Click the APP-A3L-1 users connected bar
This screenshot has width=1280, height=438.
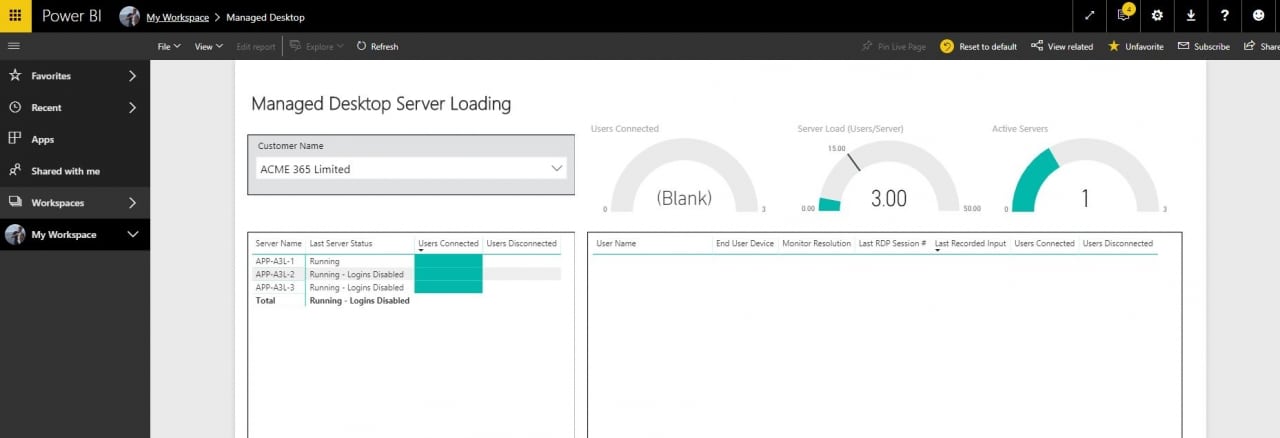coord(448,261)
